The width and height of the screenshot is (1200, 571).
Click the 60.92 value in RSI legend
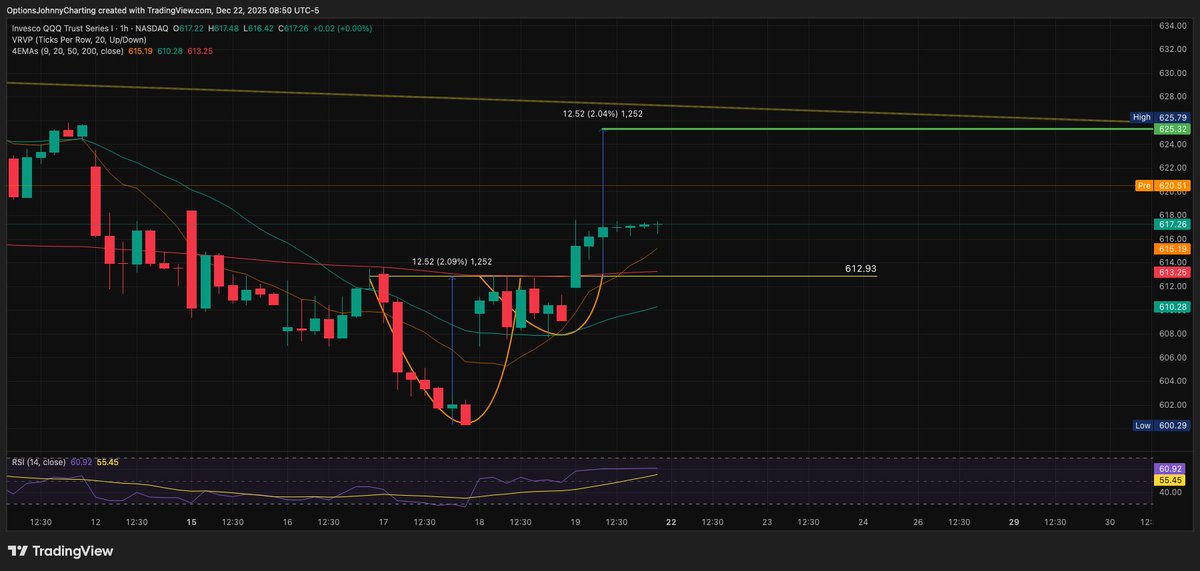coord(80,462)
